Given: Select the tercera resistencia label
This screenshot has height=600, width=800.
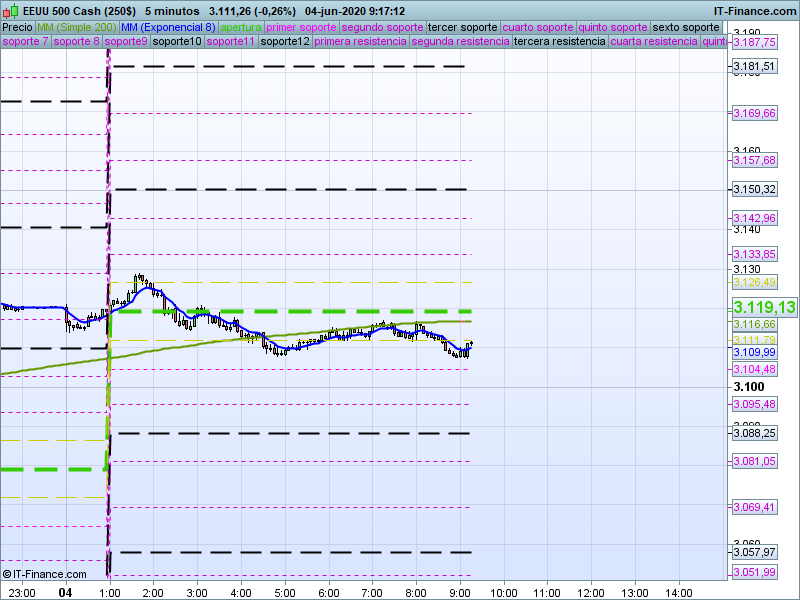Looking at the screenshot, I should pyautogui.click(x=559, y=42).
